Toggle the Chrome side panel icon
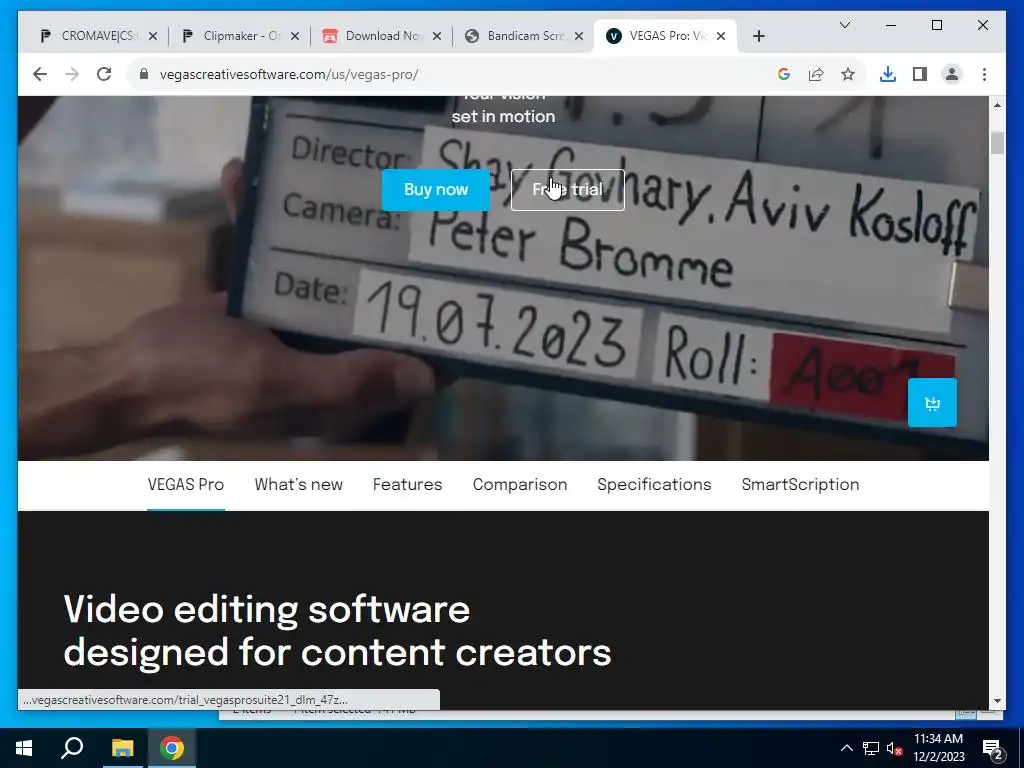This screenshot has height=768, width=1024. 920,74
